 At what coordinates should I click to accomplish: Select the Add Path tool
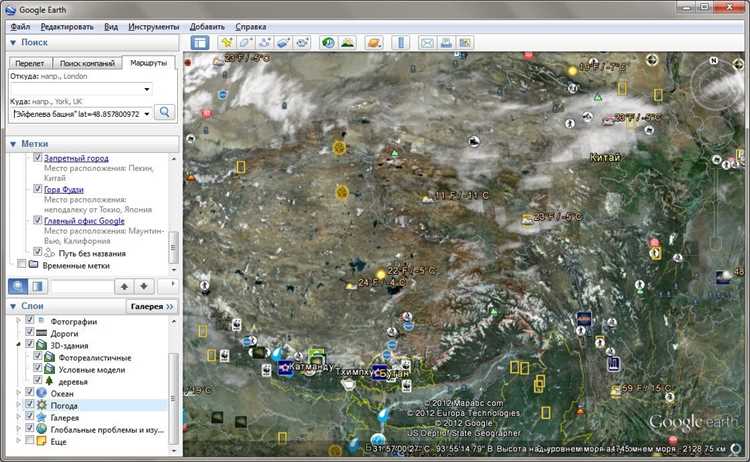pos(265,43)
